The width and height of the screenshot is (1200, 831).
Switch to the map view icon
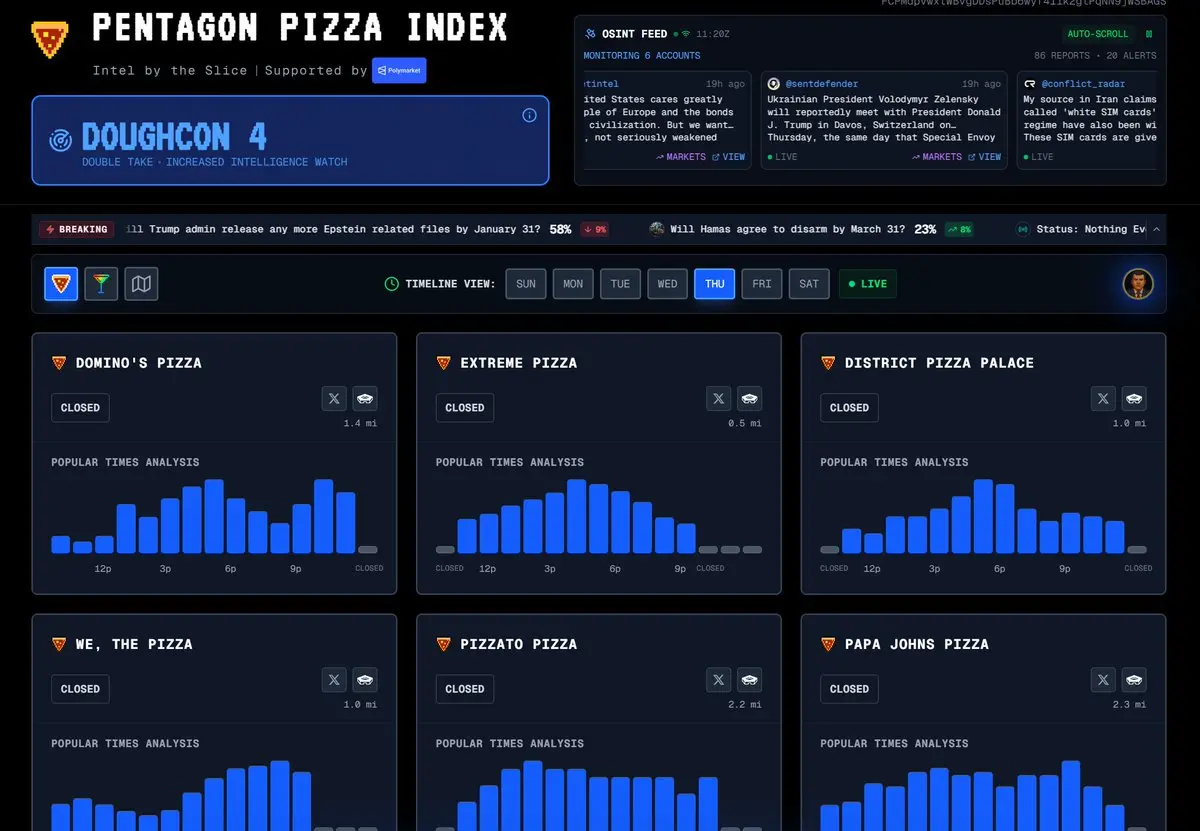pyautogui.click(x=142, y=284)
